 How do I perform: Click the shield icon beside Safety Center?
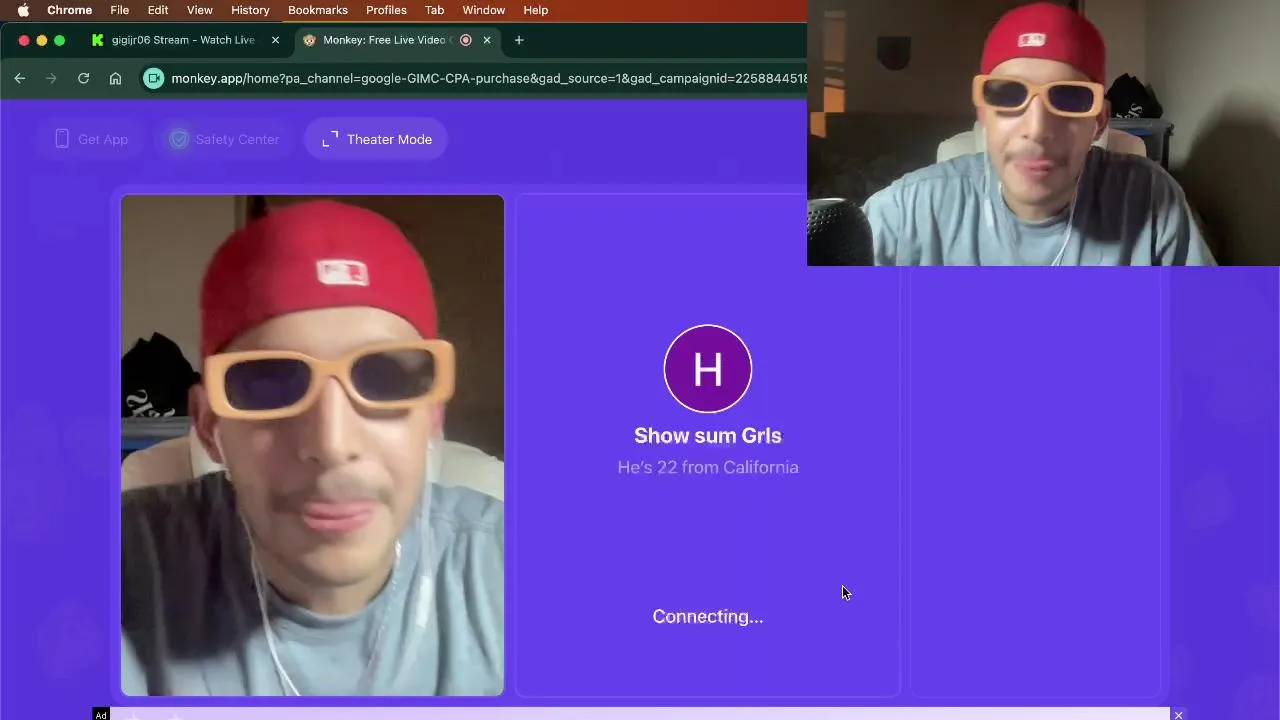click(178, 139)
